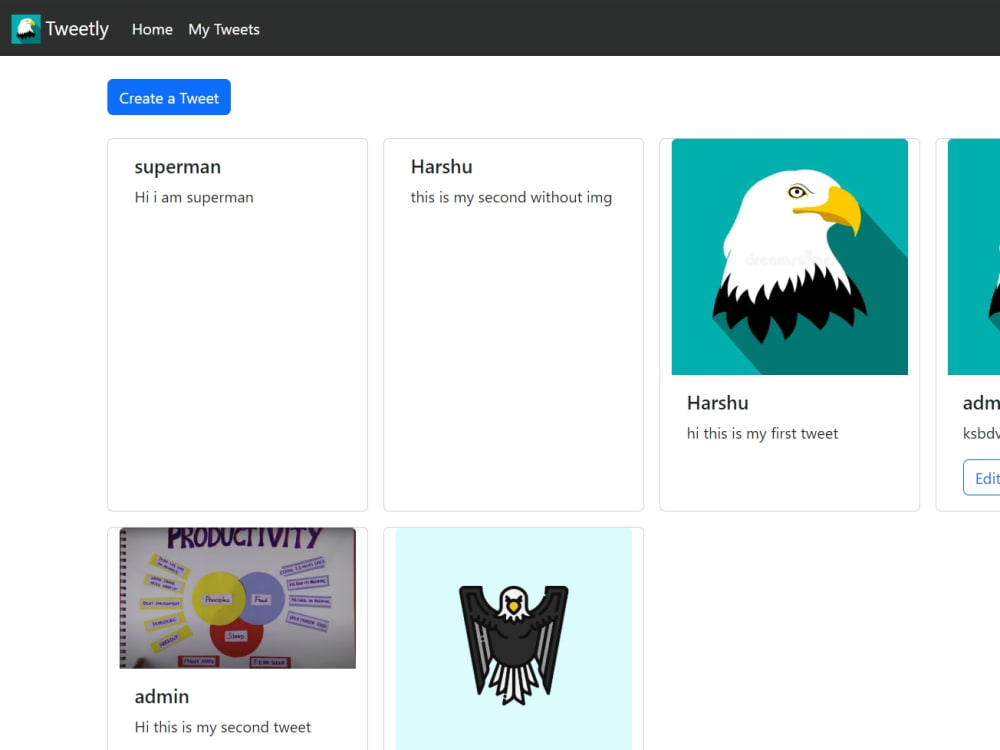Click Harshu name under bald eagle image

point(717,403)
